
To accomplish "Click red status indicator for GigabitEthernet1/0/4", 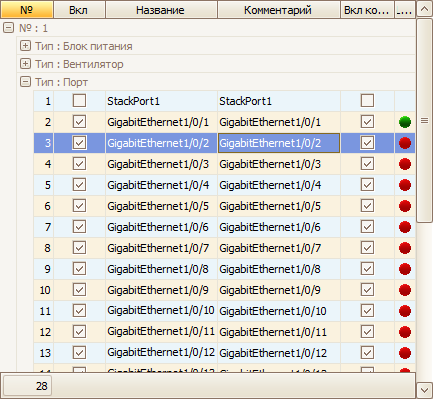I will (x=405, y=185).
